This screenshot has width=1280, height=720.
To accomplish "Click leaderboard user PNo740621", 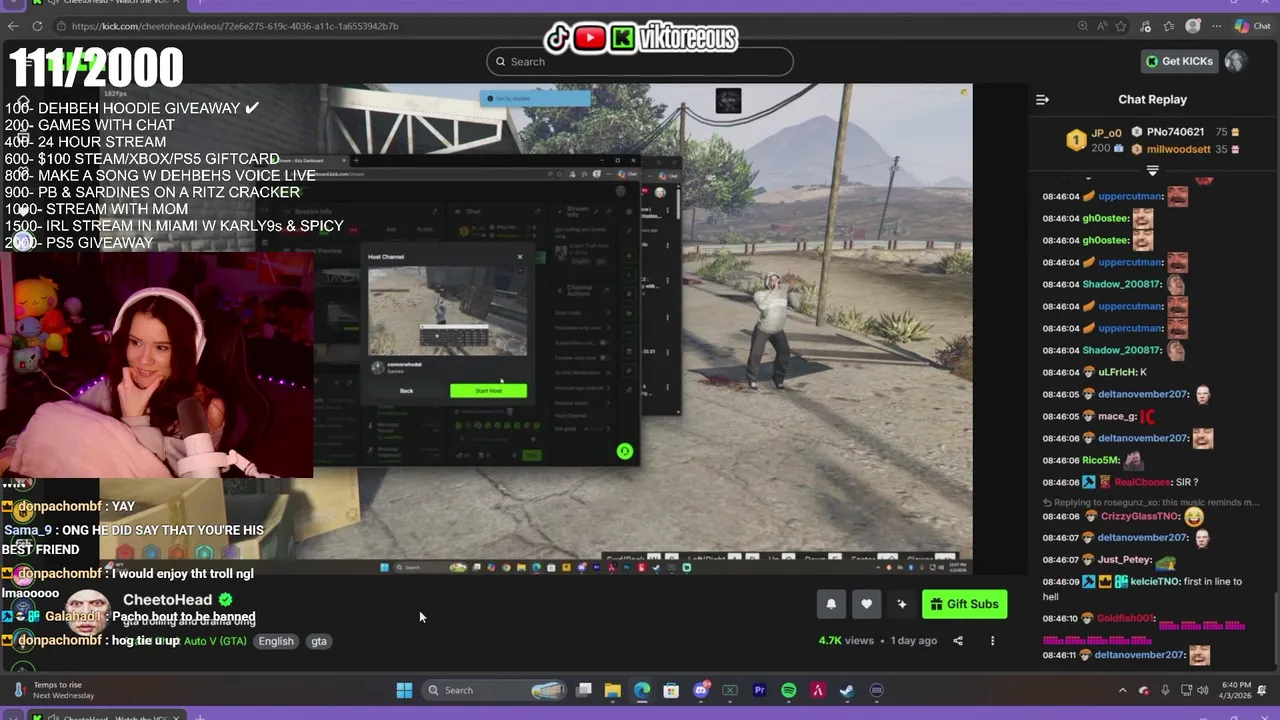I will point(1176,132).
